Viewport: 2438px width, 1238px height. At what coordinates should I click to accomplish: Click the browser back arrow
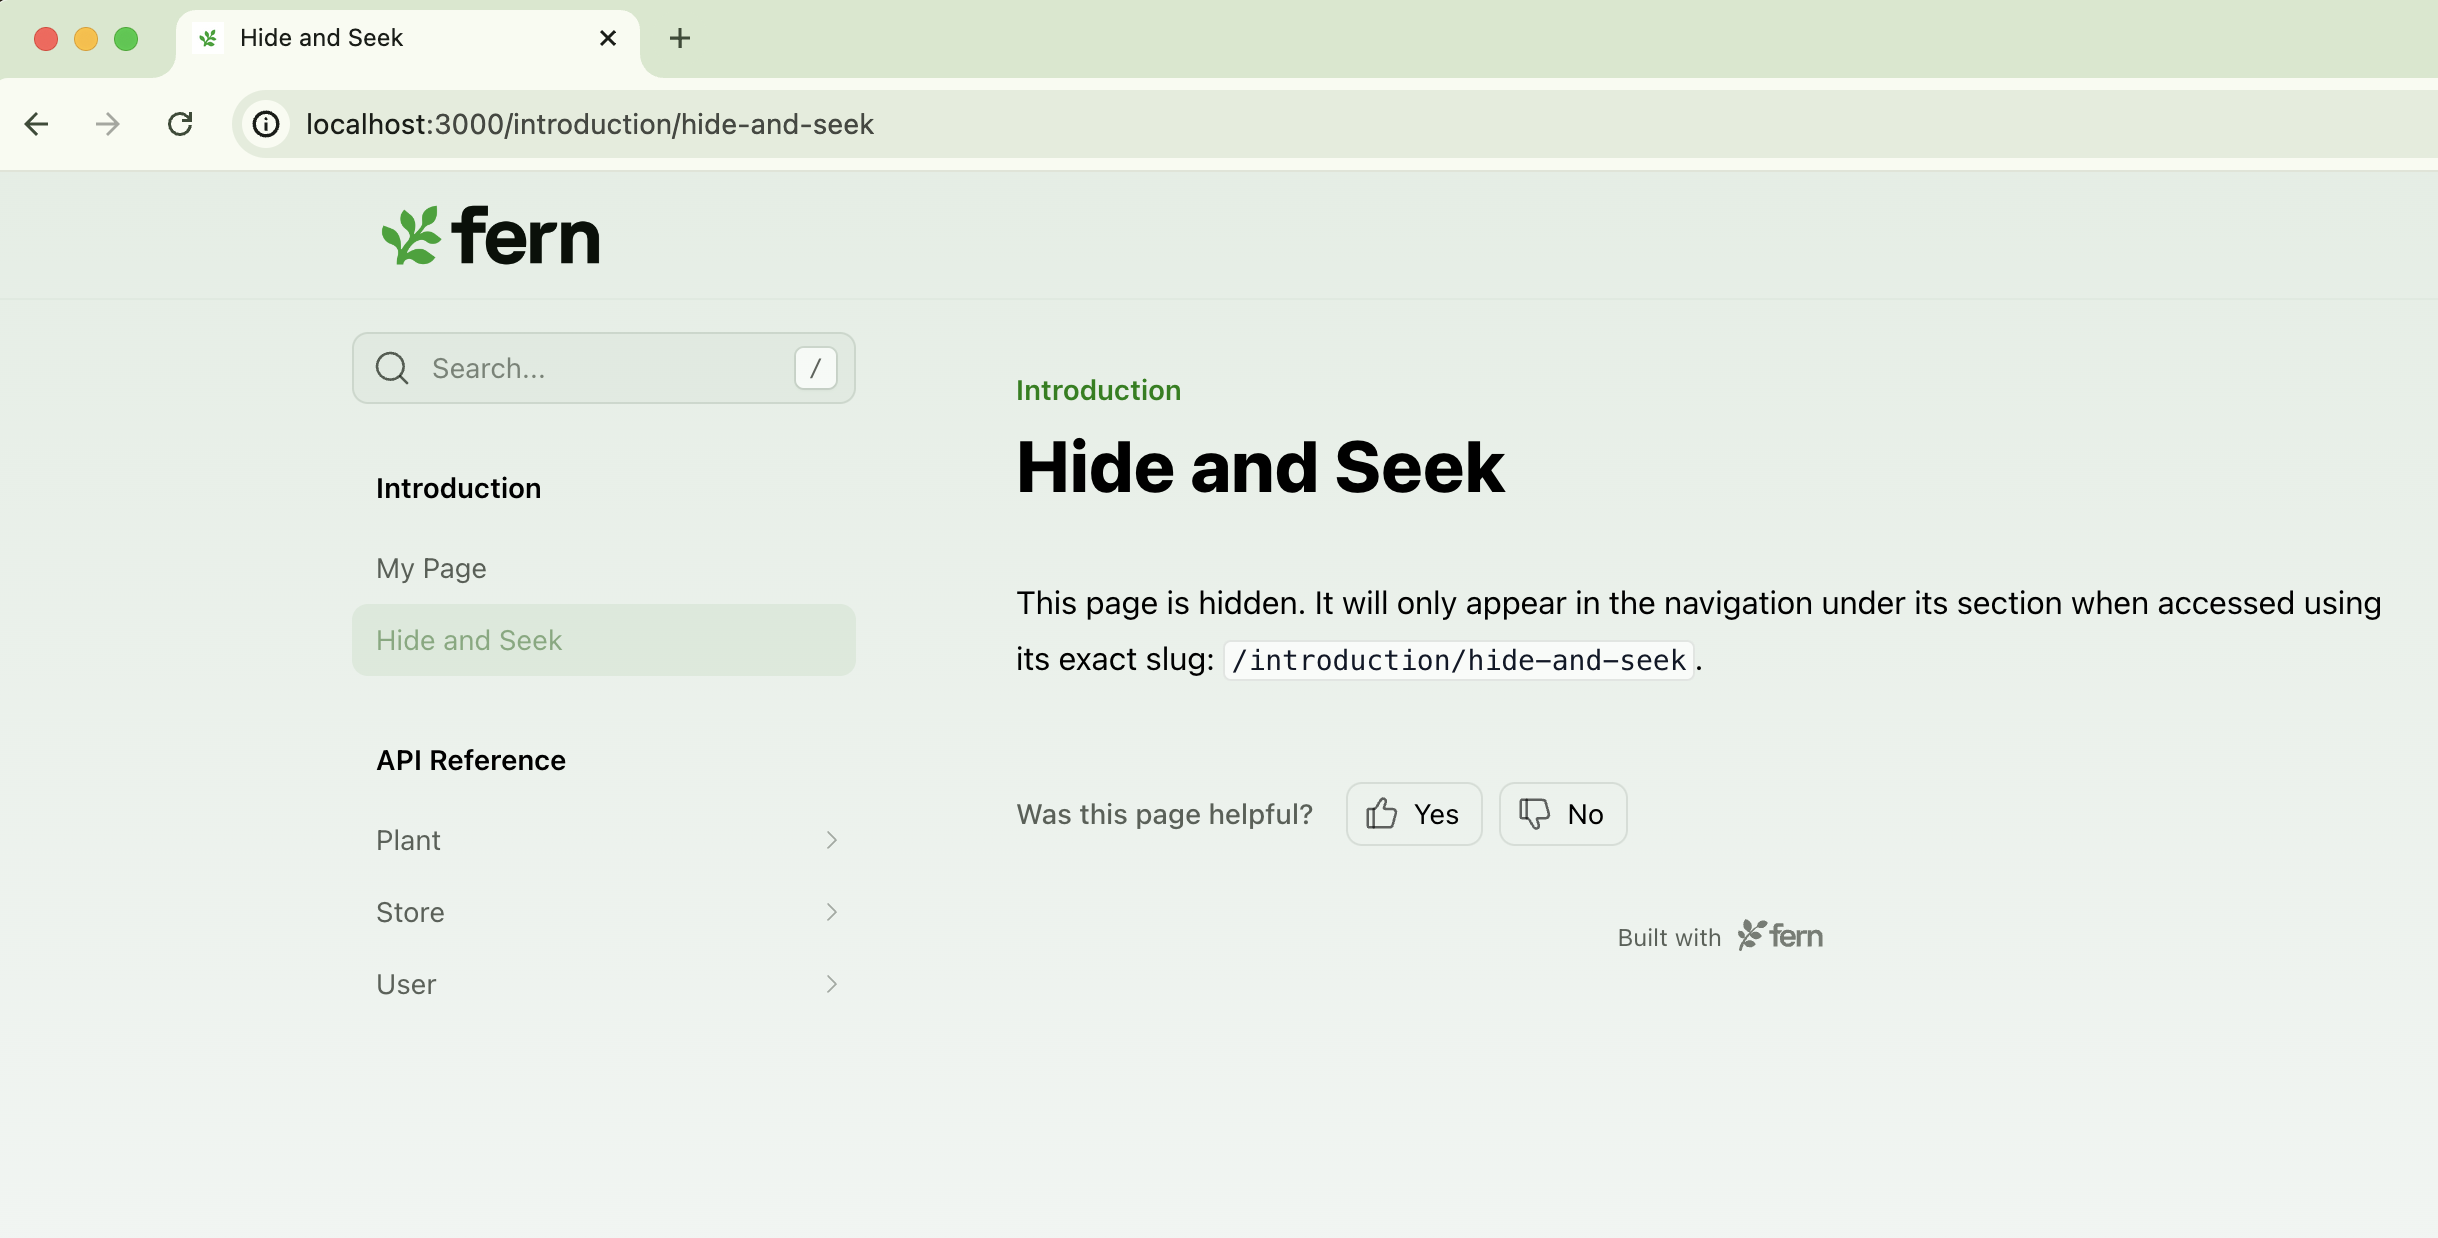(x=36, y=123)
